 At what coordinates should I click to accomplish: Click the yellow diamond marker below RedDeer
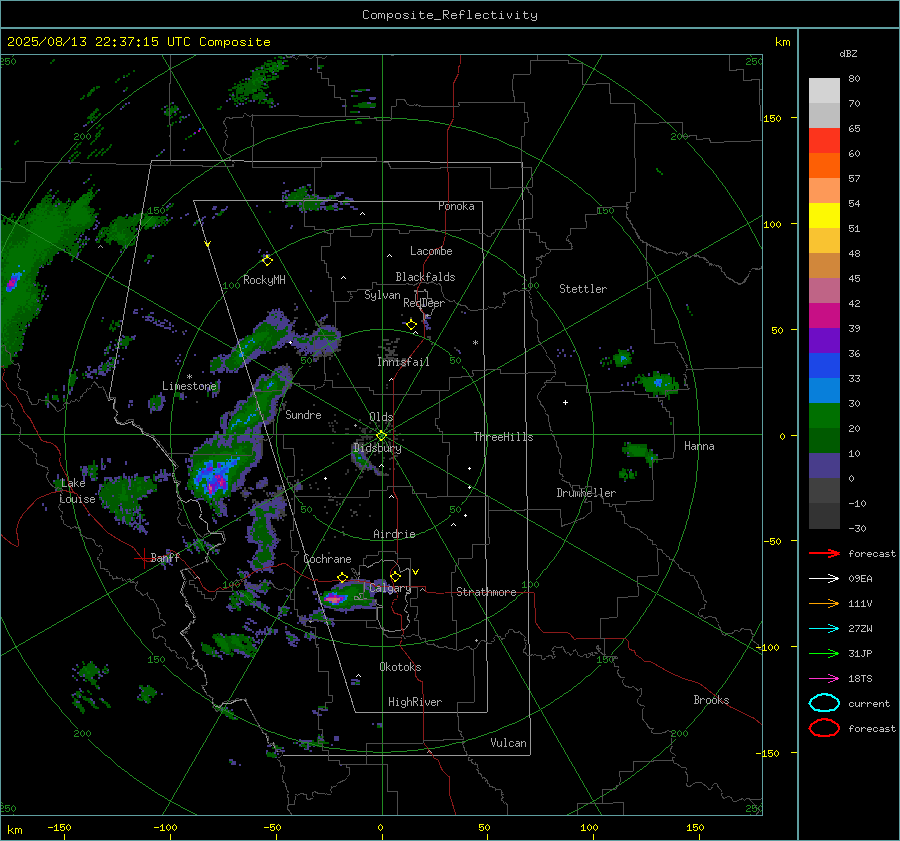point(412,325)
